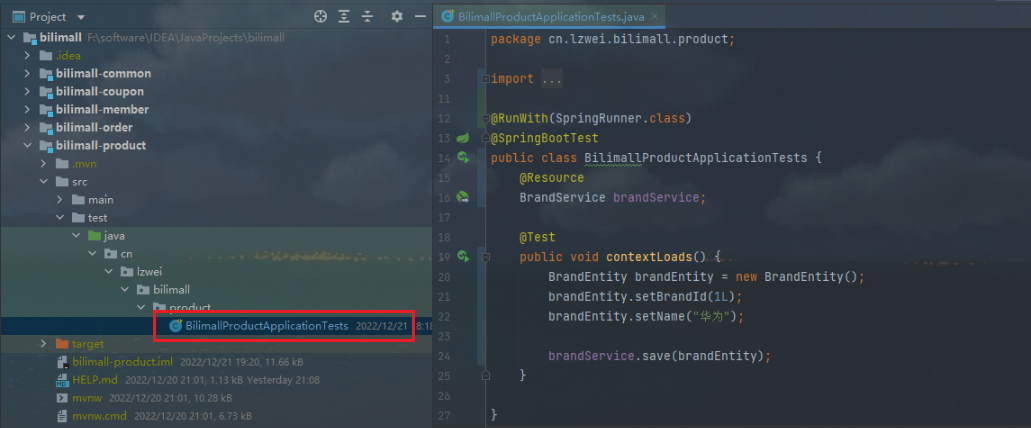This screenshot has height=428, width=1031.
Task: Click the @SpringBootTest annotation on line 13
Action: point(545,138)
